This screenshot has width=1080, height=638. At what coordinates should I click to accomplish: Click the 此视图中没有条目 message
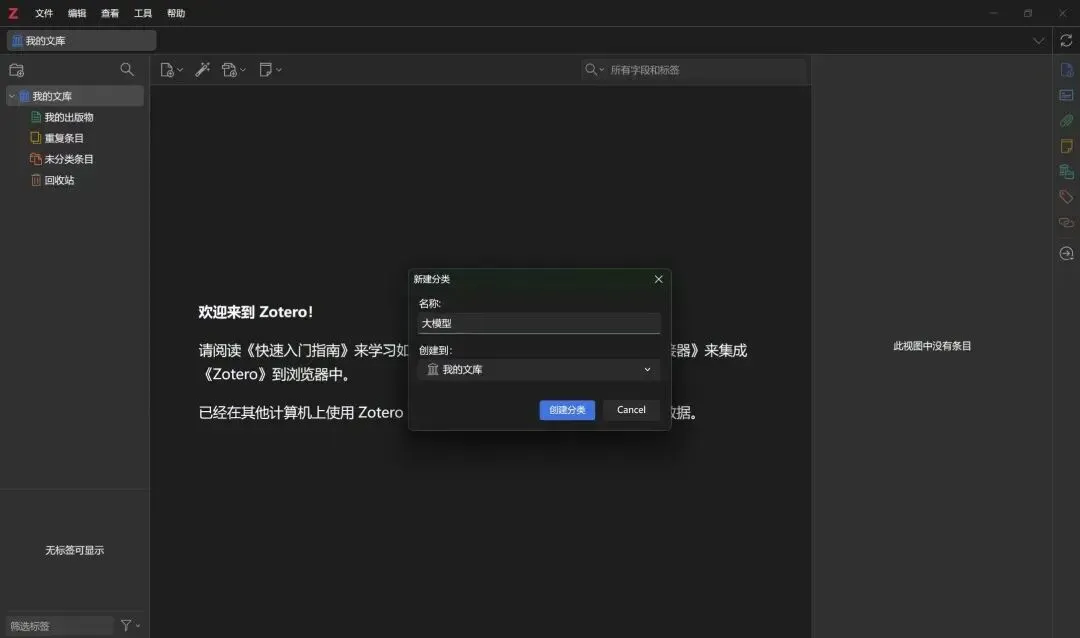click(x=932, y=346)
